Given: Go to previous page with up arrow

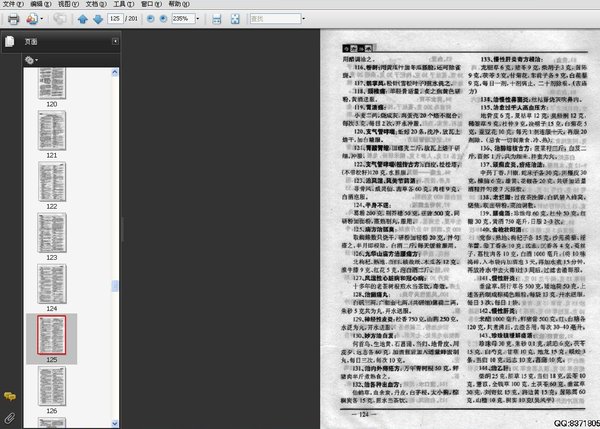Looking at the screenshot, I should [x=82, y=19].
